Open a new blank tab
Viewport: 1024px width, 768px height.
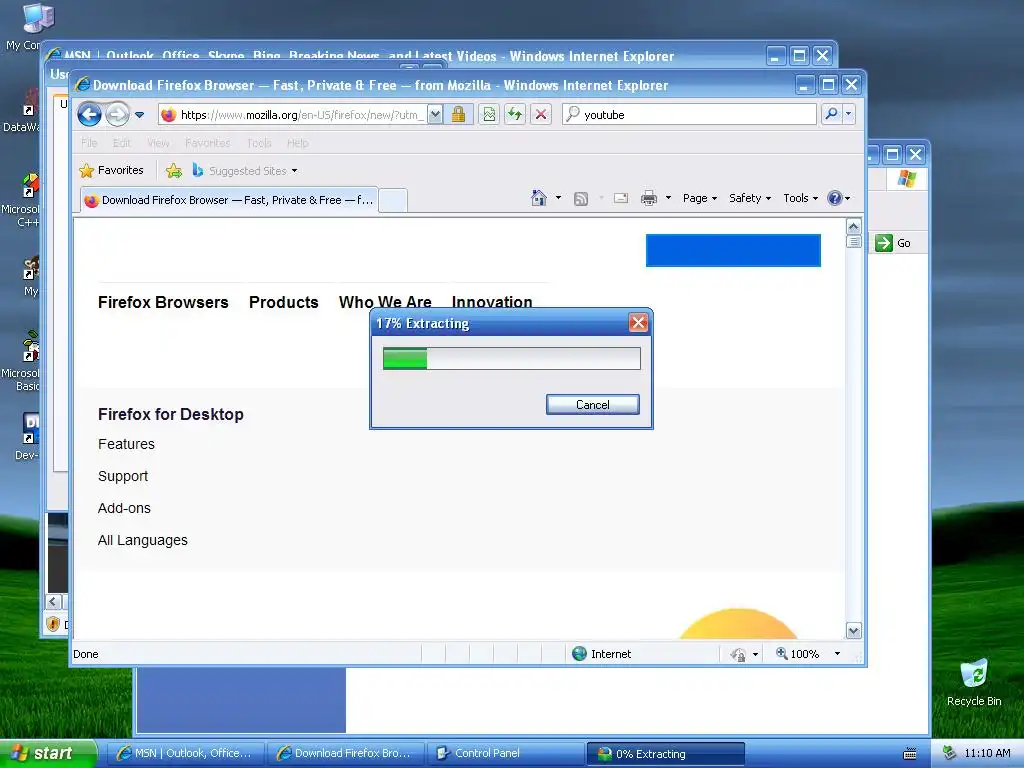click(x=393, y=200)
